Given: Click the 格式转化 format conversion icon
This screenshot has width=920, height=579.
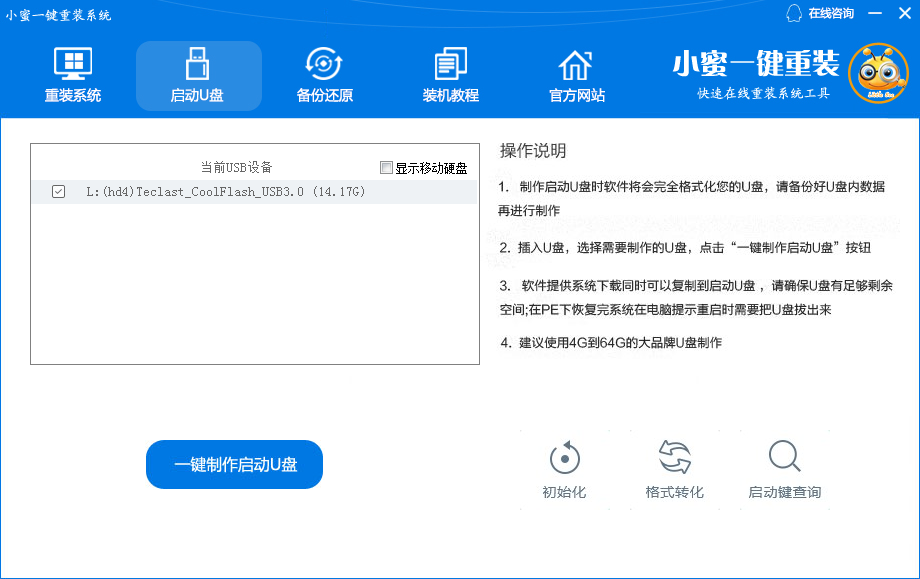Looking at the screenshot, I should click(674, 459).
